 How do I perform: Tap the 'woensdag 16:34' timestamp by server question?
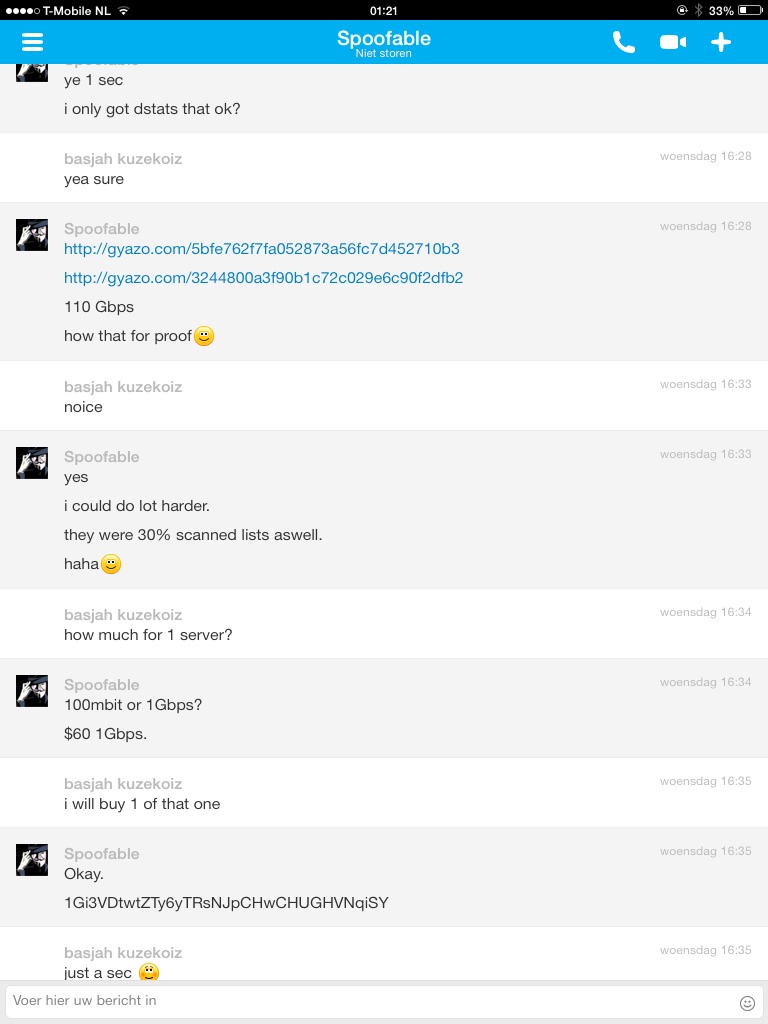tap(705, 612)
